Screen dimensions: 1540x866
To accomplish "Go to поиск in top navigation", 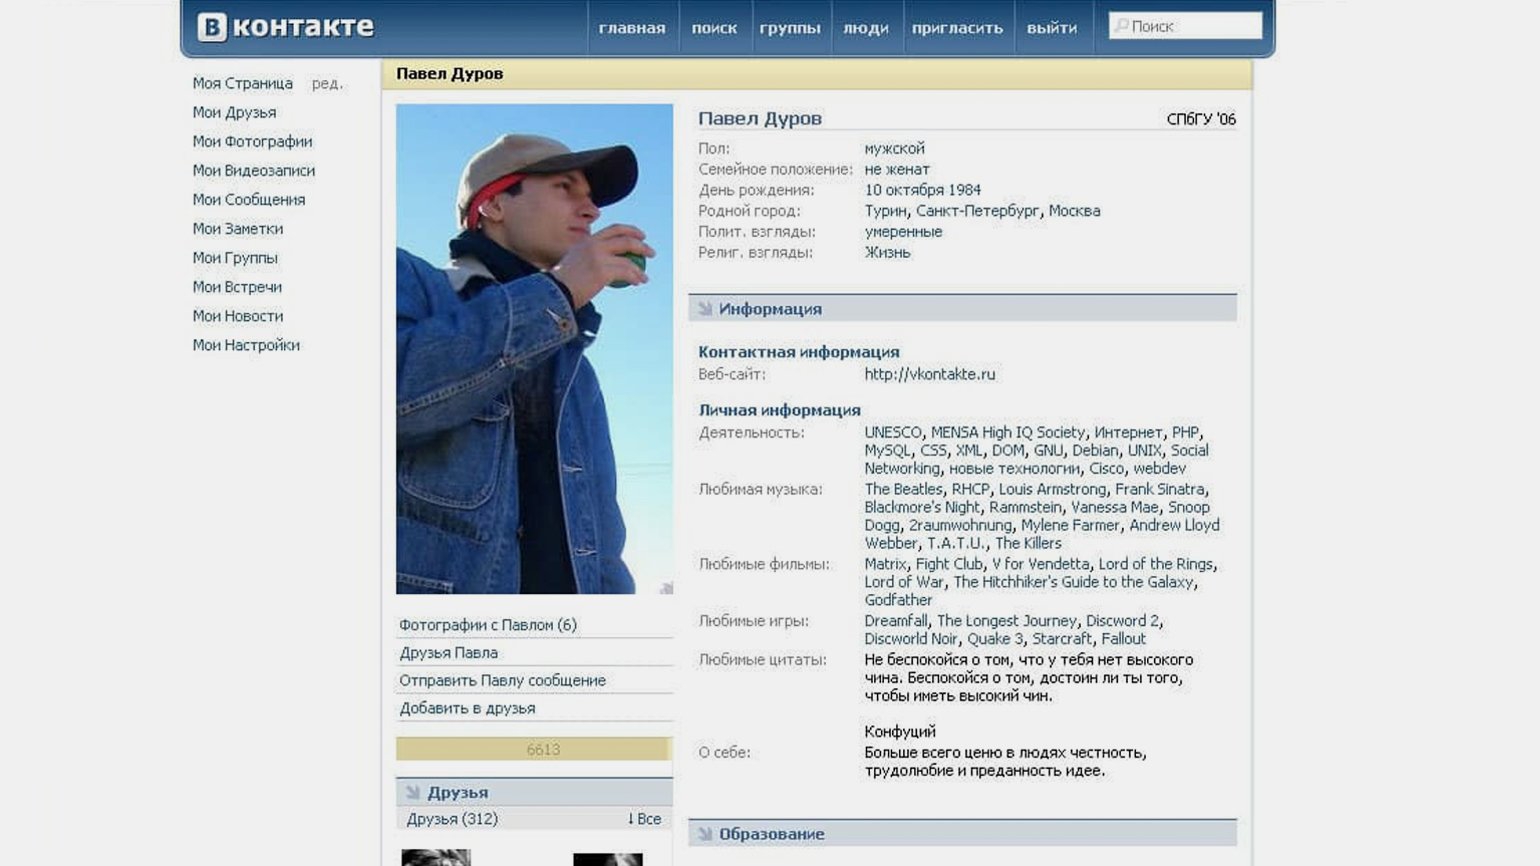I will pyautogui.click(x=714, y=28).
